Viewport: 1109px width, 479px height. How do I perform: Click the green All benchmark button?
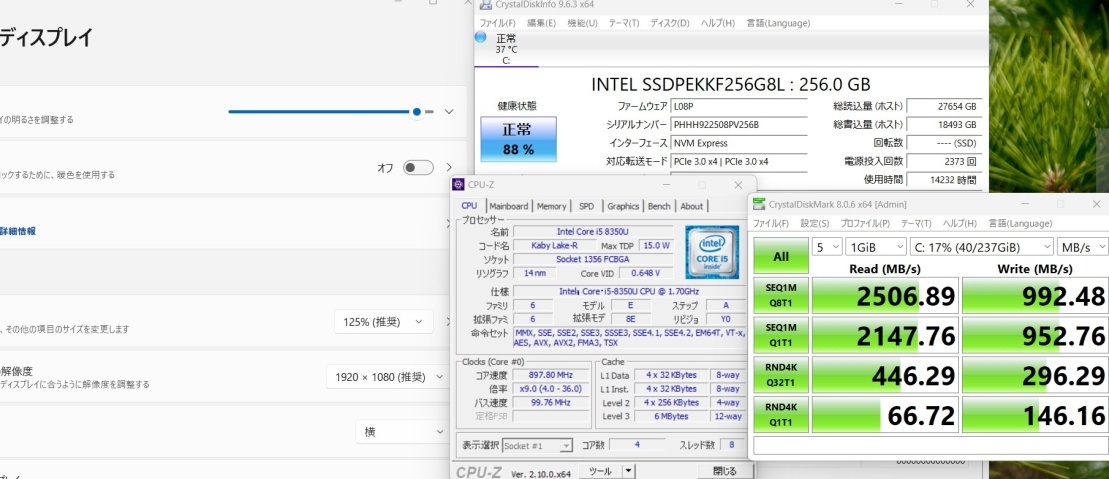[781, 256]
